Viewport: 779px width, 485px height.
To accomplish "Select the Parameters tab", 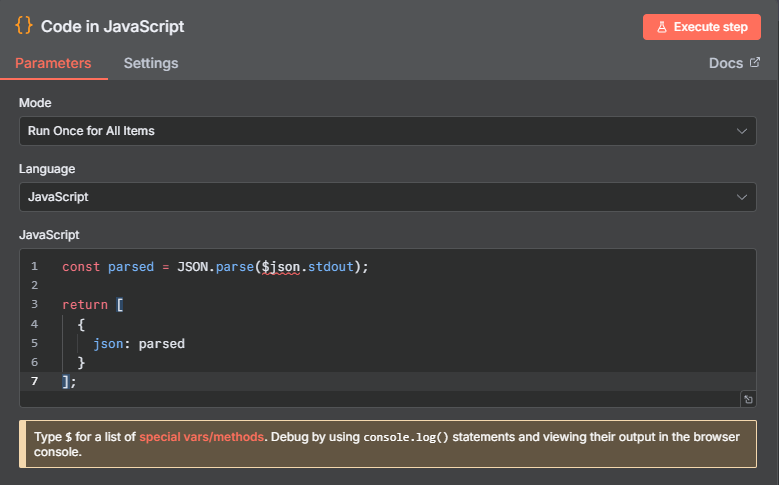I will click(53, 63).
